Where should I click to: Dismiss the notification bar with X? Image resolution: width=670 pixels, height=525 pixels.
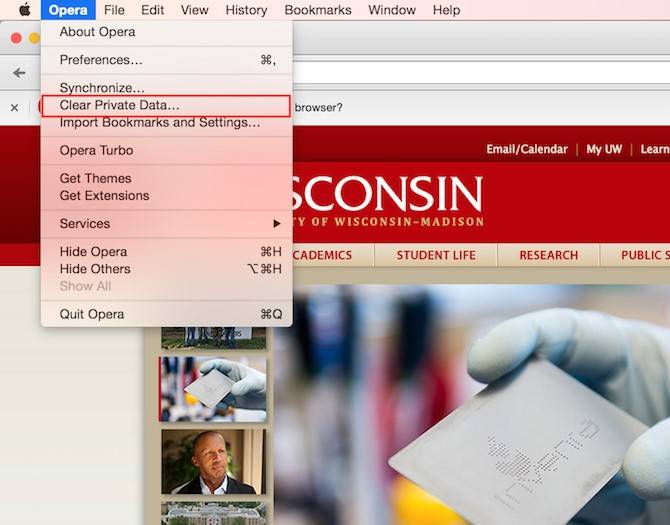point(15,108)
